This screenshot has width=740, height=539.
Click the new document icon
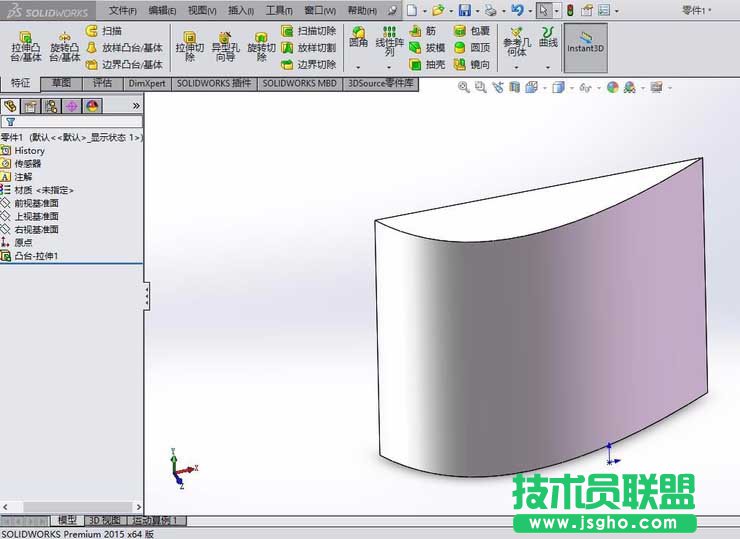[412, 10]
